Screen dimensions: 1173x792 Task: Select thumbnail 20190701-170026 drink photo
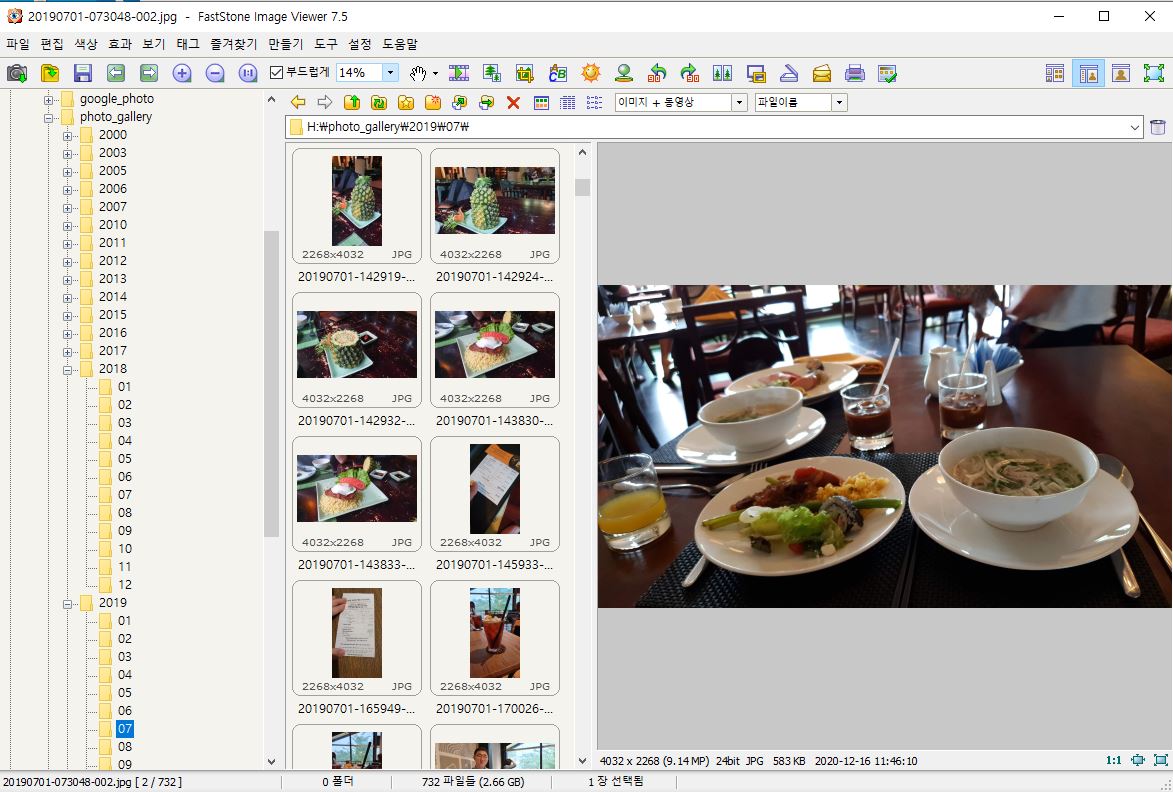(494, 638)
